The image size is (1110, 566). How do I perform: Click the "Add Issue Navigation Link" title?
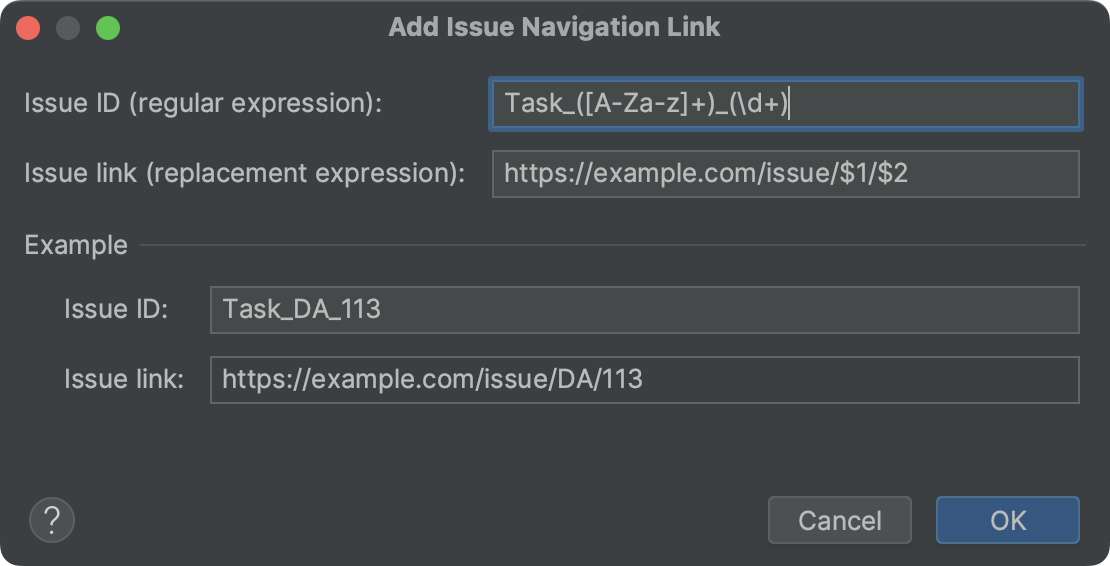pos(554,27)
